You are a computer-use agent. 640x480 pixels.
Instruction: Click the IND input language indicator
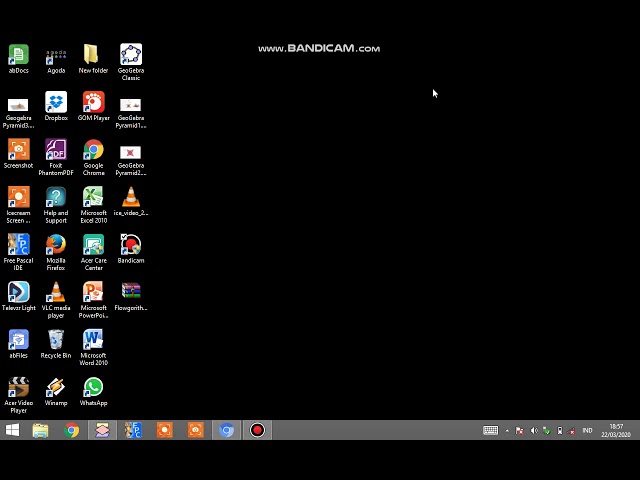point(587,430)
